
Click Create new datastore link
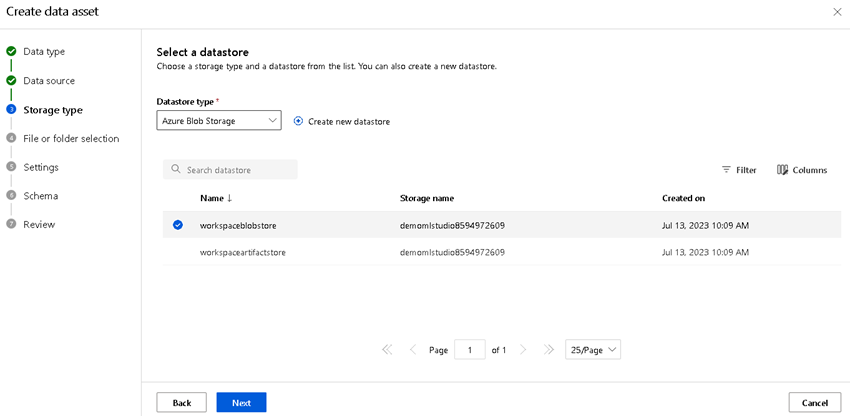349,121
